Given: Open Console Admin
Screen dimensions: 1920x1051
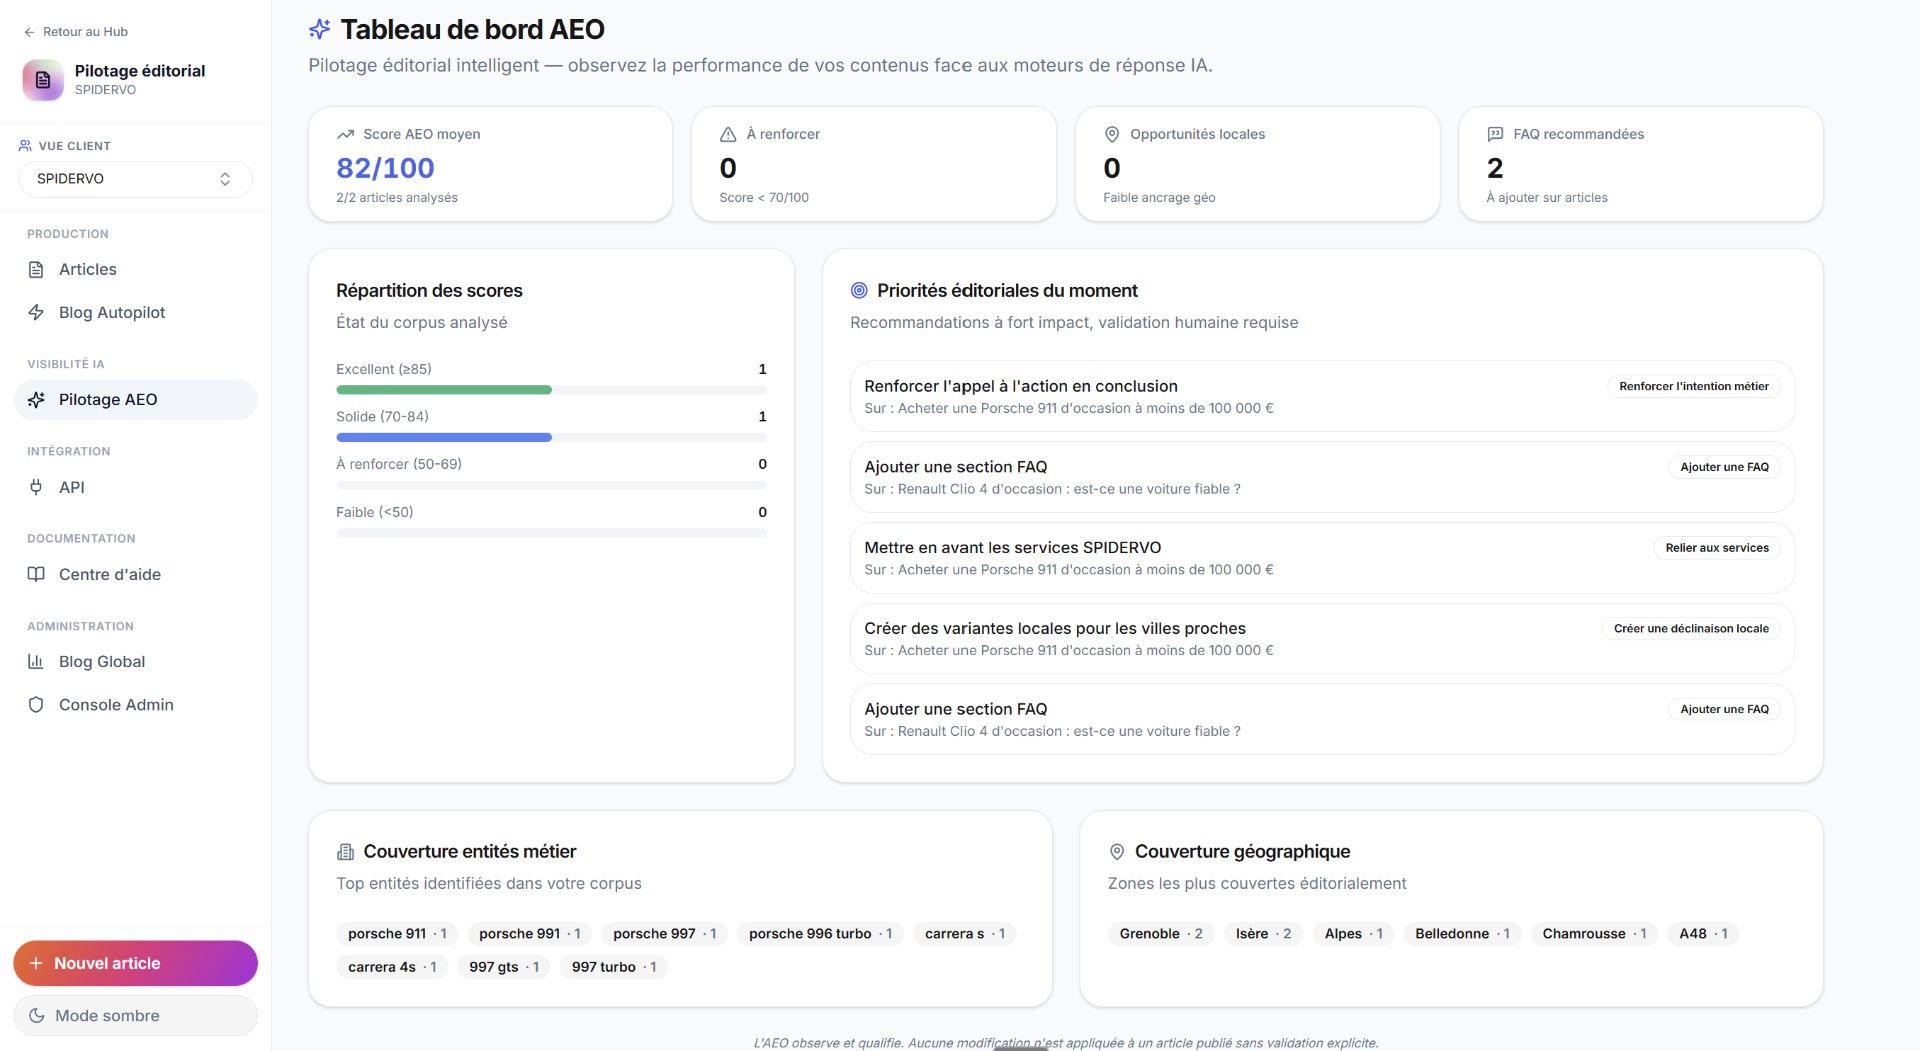Looking at the screenshot, I should coord(135,704).
